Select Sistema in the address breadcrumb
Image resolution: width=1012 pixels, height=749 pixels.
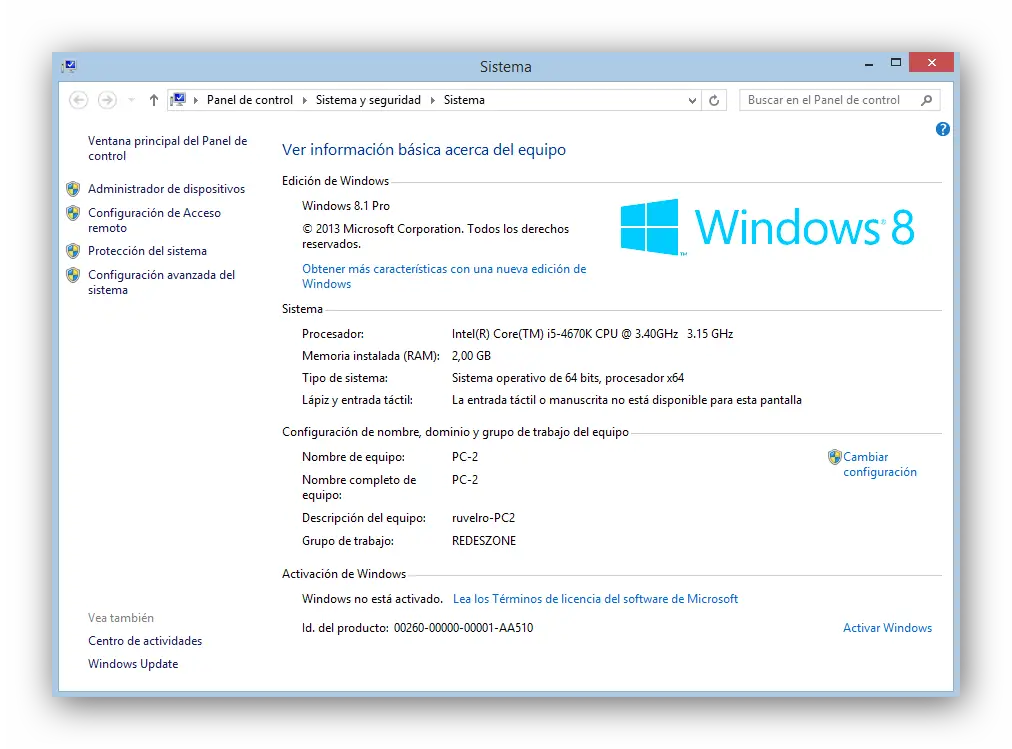point(464,100)
